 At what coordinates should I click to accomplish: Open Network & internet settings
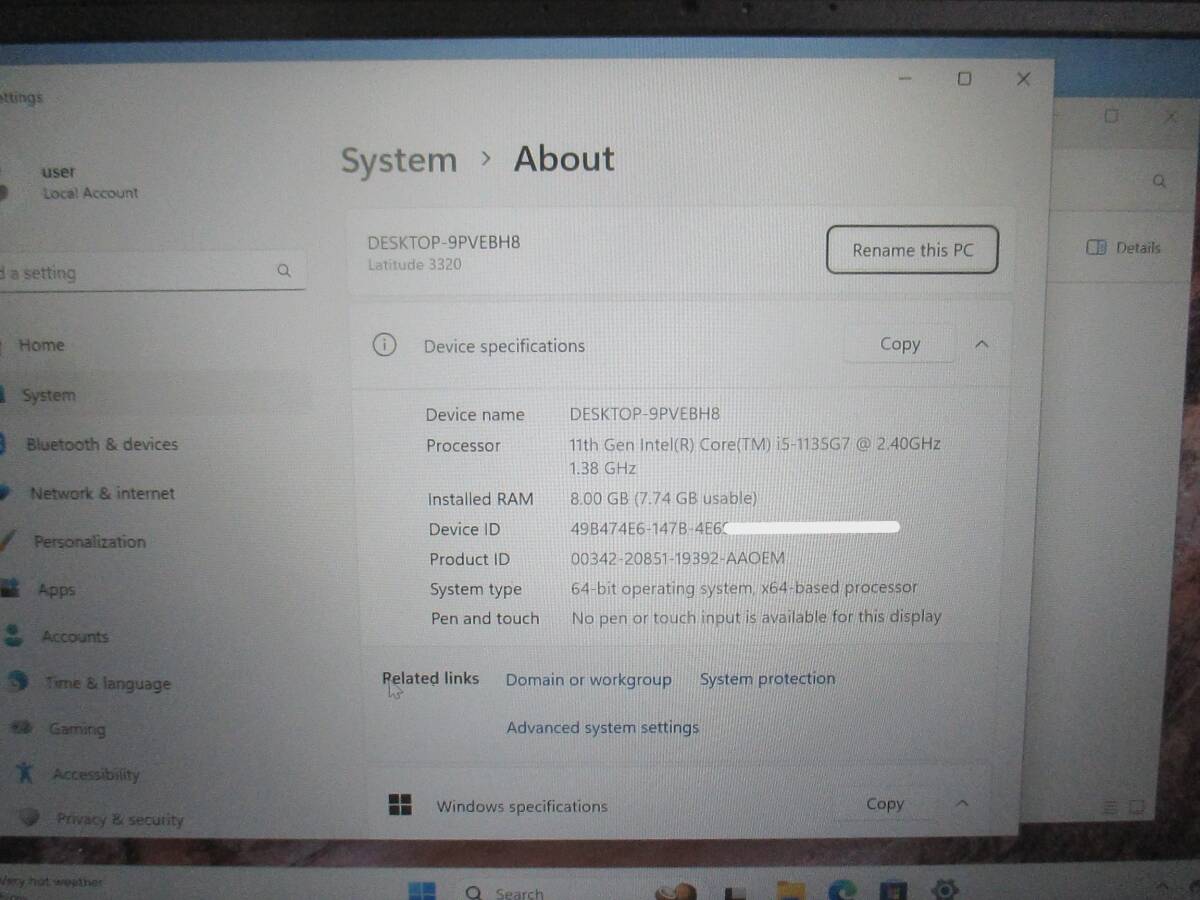pos(102,493)
